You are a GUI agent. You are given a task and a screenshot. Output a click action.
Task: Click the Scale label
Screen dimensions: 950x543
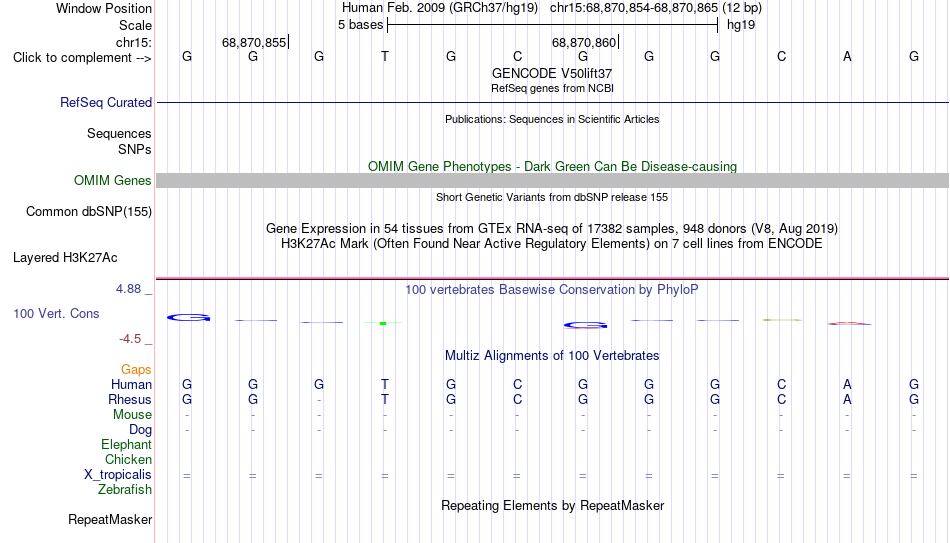135,25
